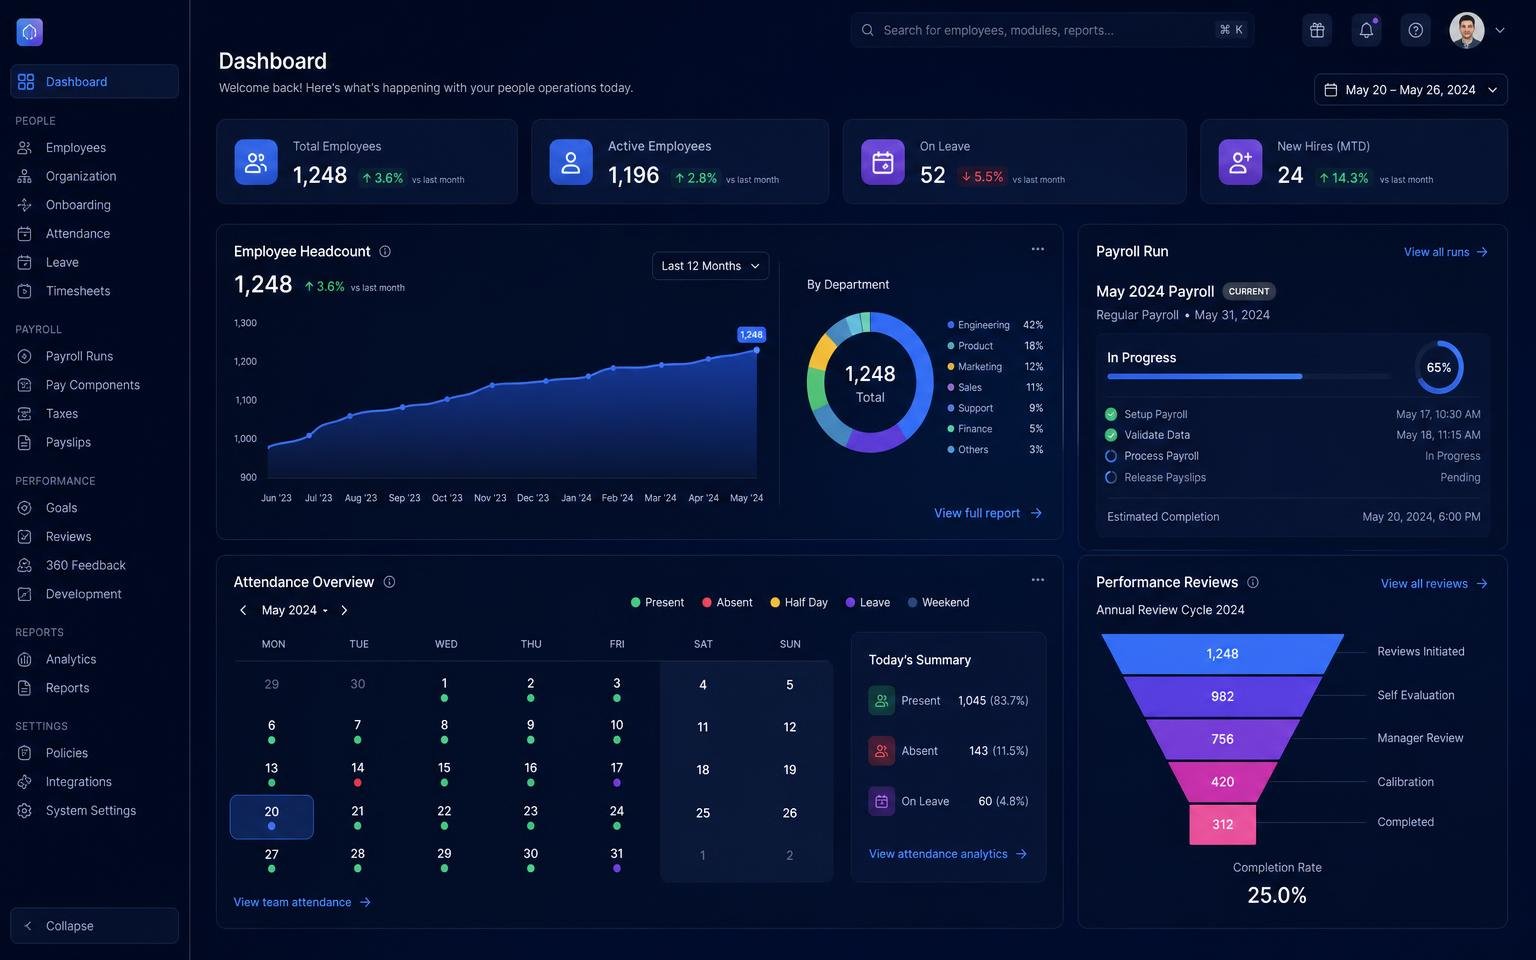Open the Last 12 Months dropdown
The height and width of the screenshot is (960, 1536).
tap(711, 266)
